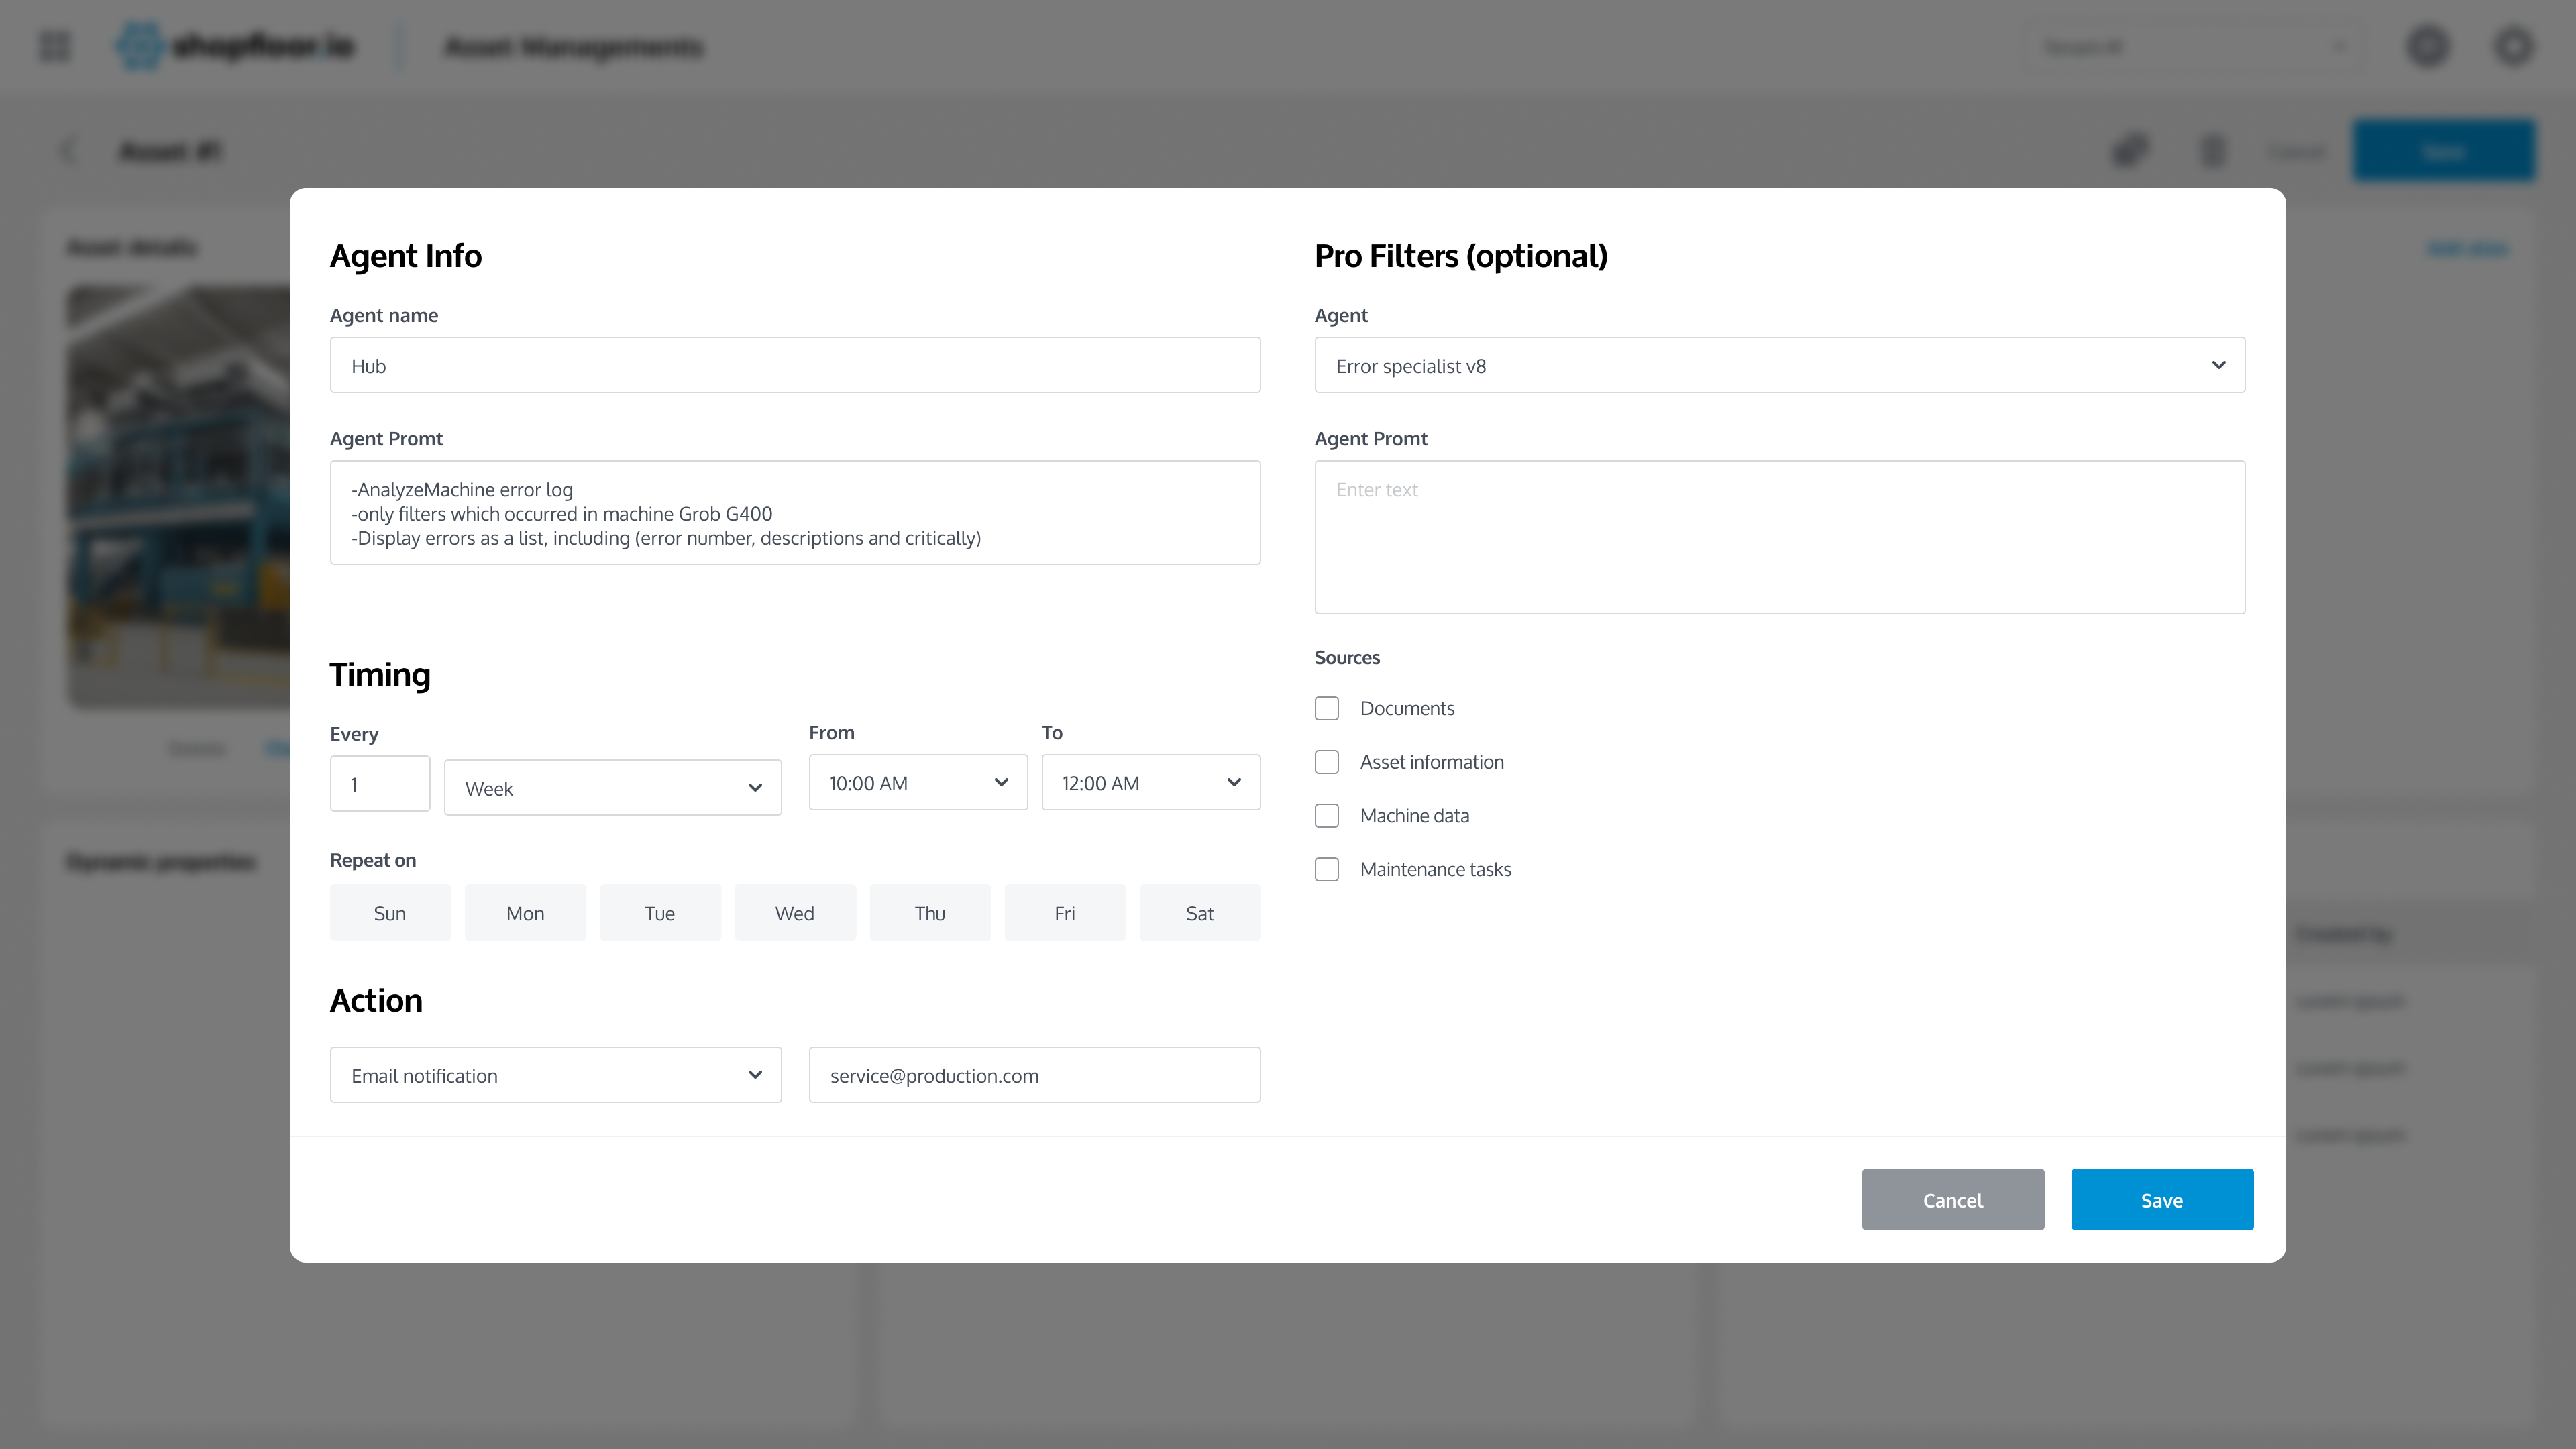Cancel the agent dialog
This screenshot has height=1449, width=2576.
point(1952,1200)
